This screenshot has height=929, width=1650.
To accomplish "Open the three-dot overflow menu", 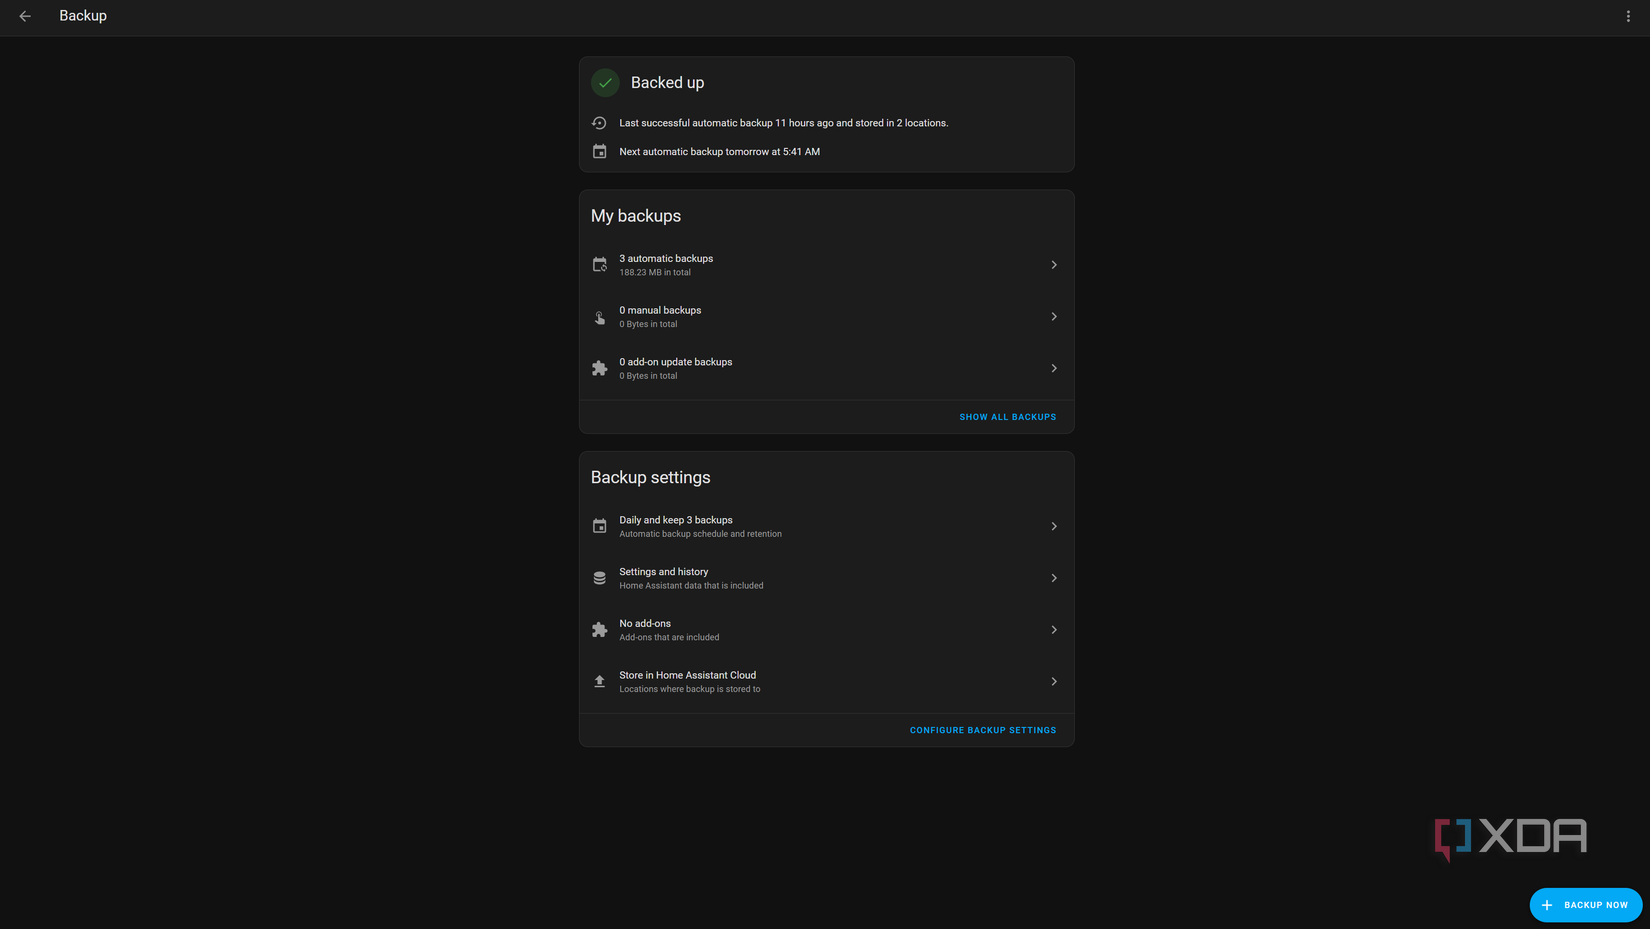I will (1628, 16).
